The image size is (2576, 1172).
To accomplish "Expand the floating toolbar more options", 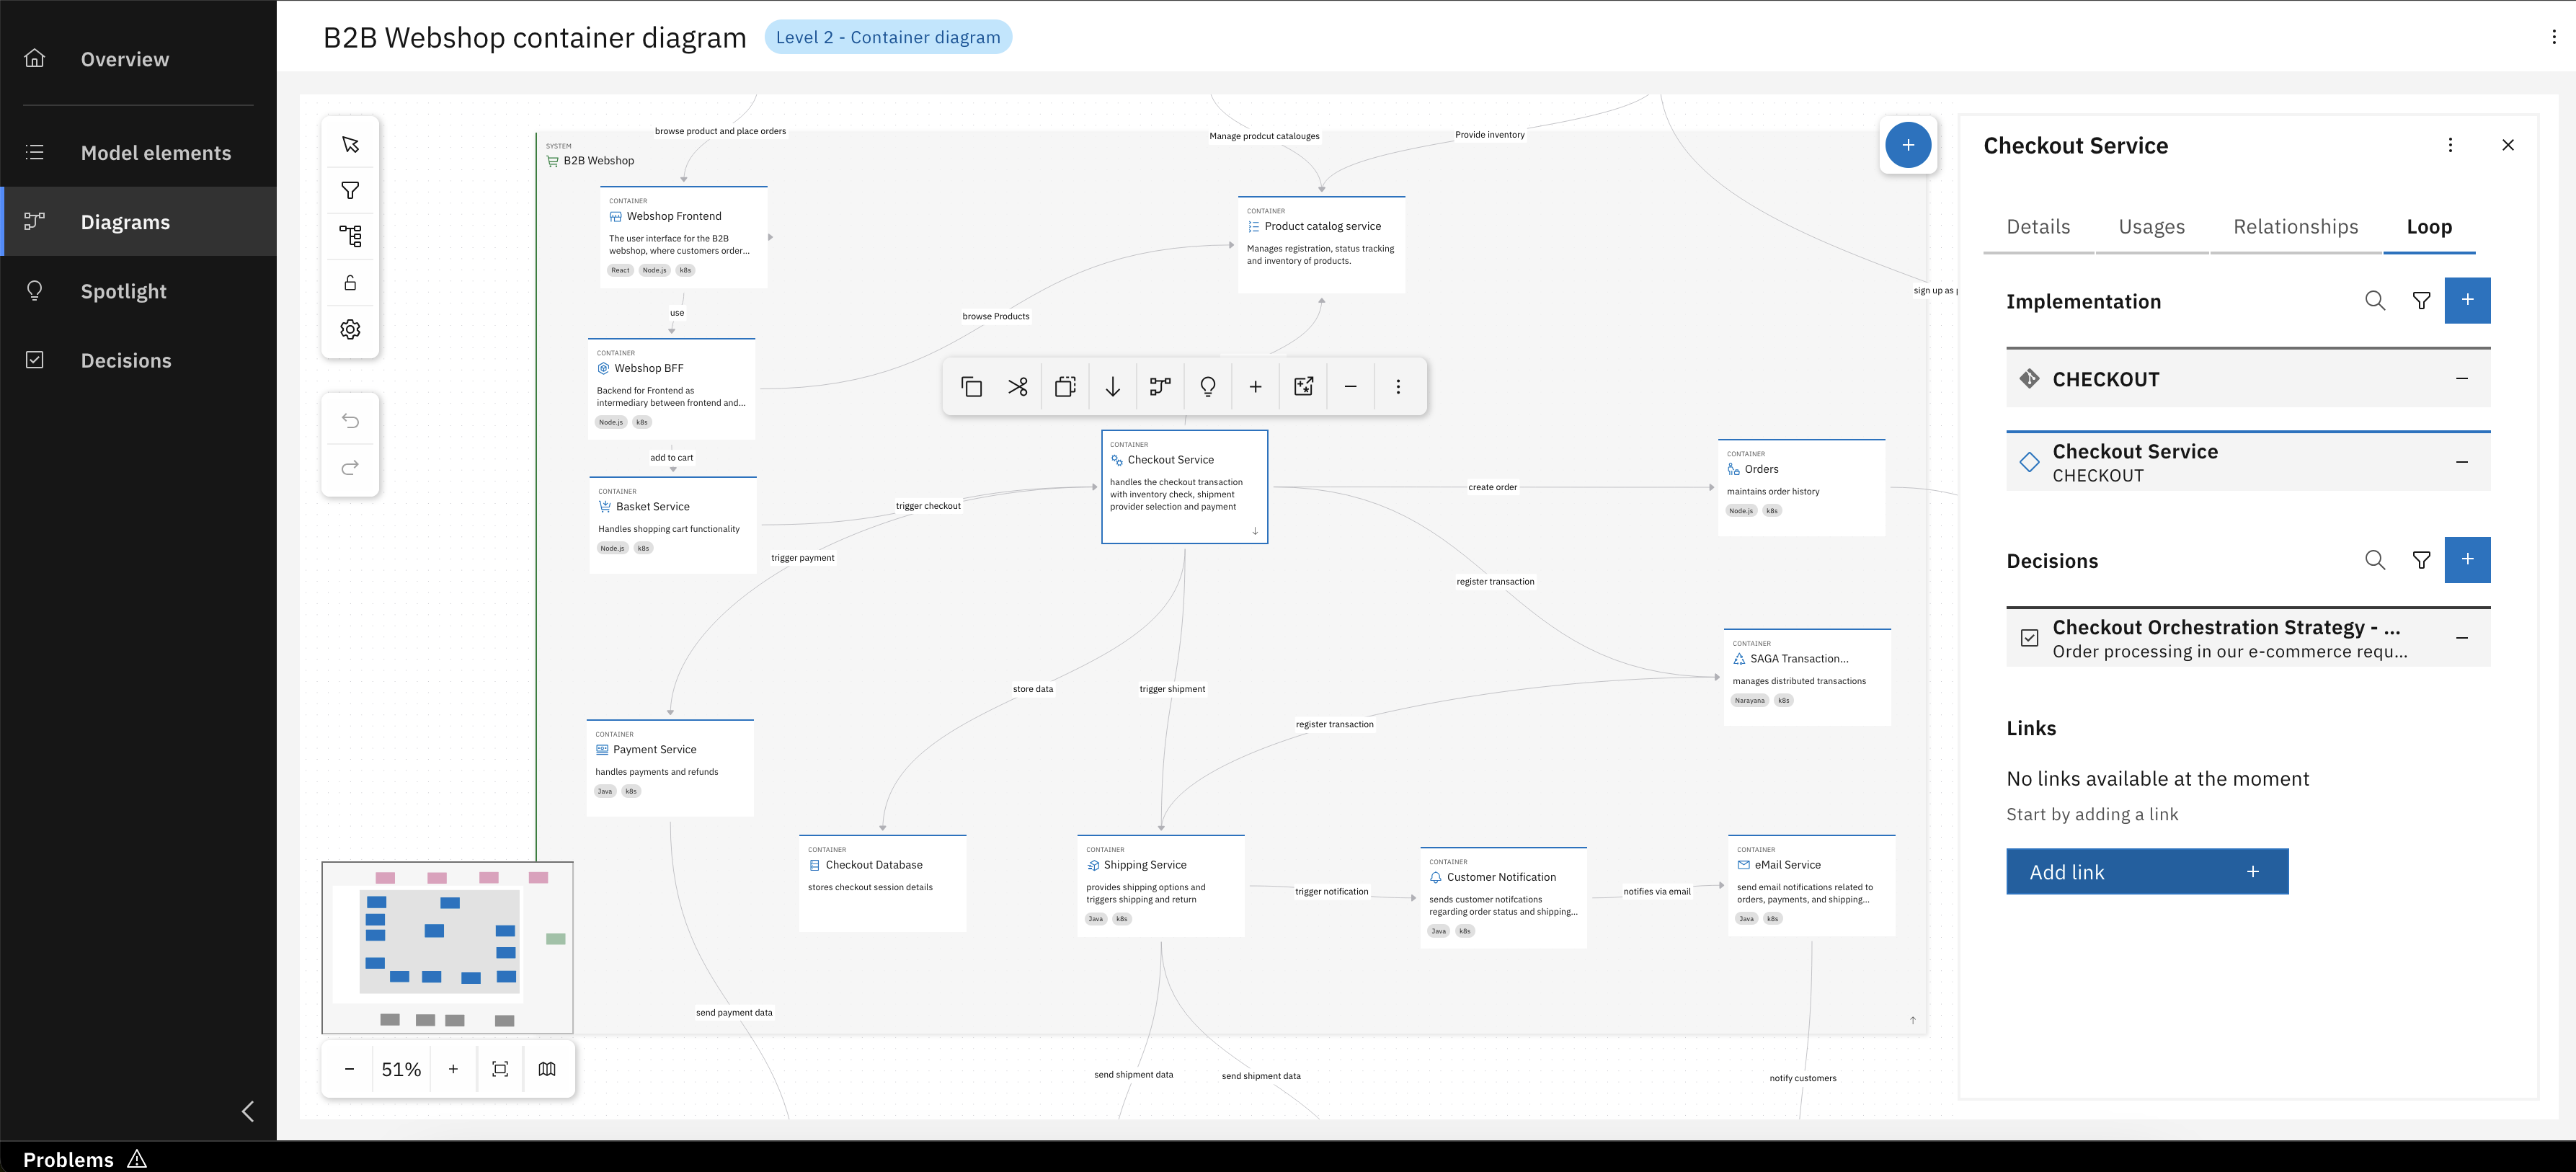I will 1398,387.
